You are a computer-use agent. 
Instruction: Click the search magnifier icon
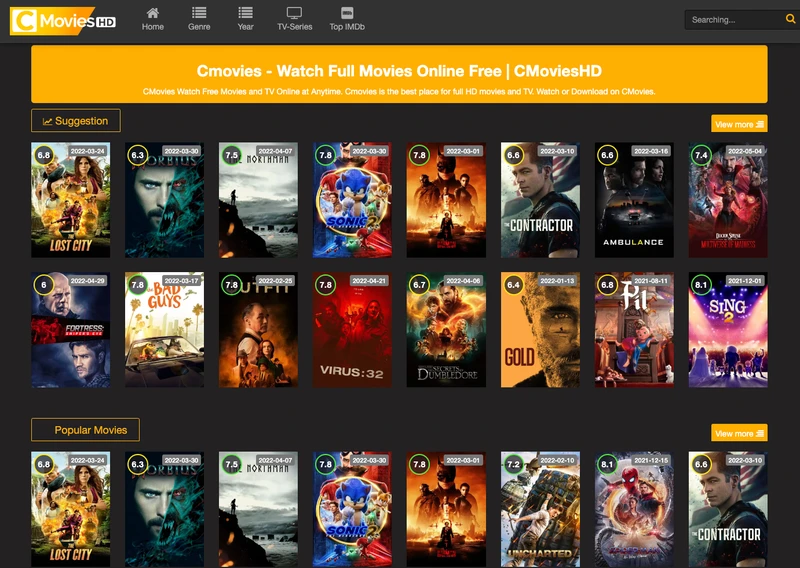click(790, 19)
